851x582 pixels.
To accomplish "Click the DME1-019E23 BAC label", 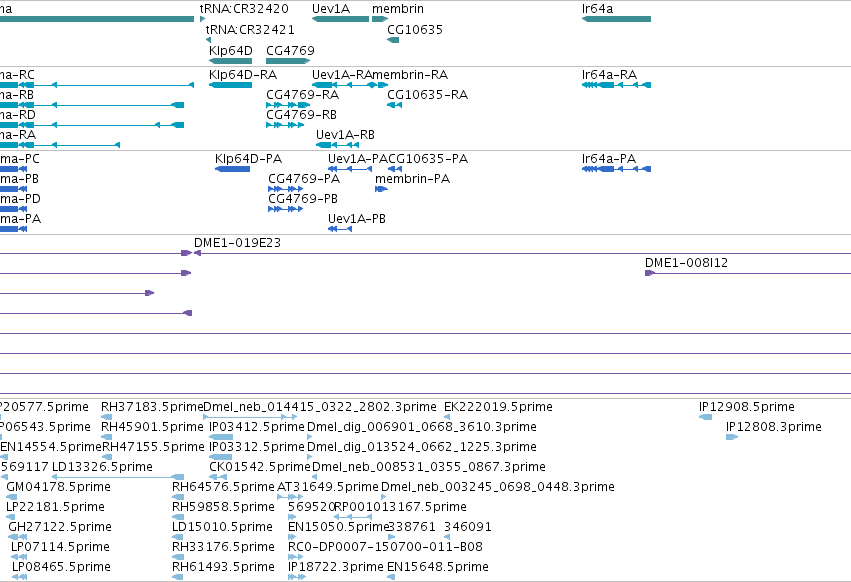I will pyautogui.click(x=238, y=243).
